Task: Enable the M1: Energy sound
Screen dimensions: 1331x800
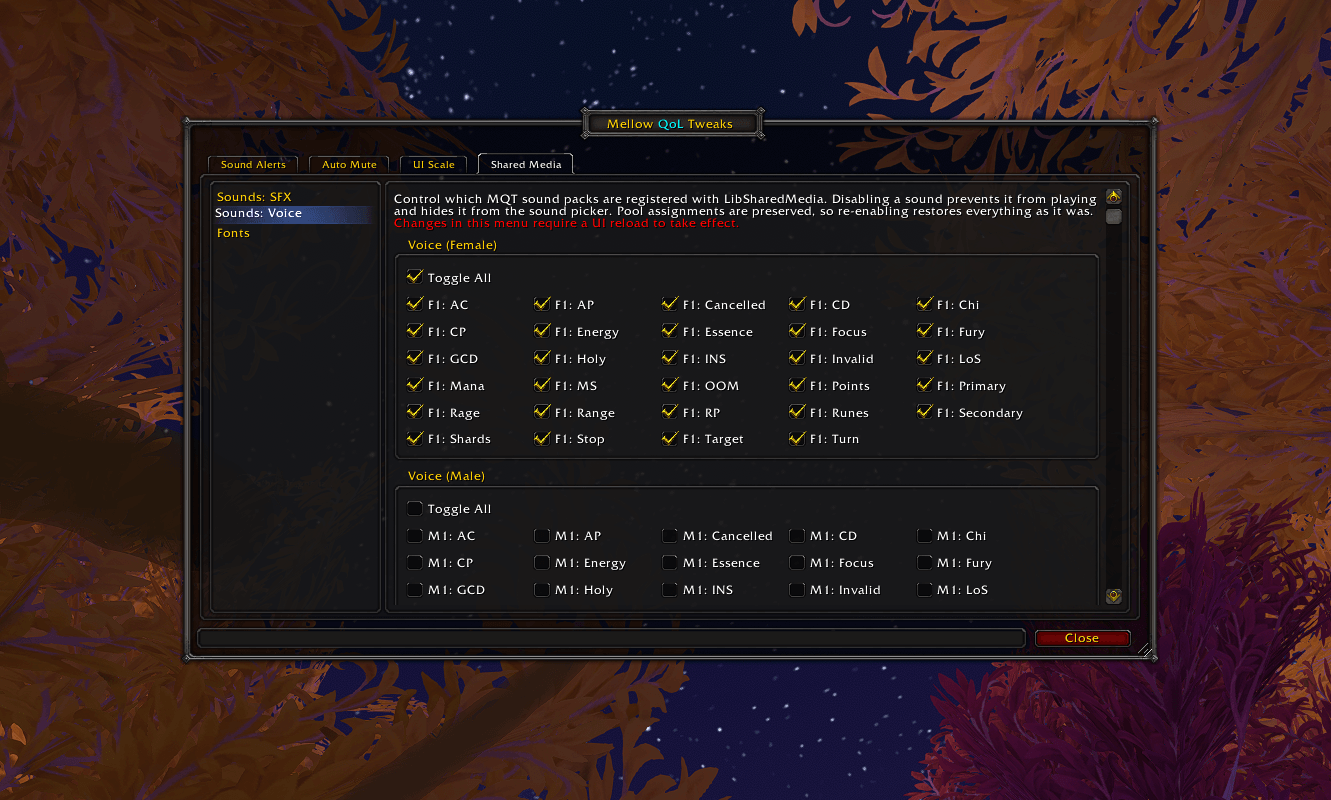Action: (x=542, y=562)
